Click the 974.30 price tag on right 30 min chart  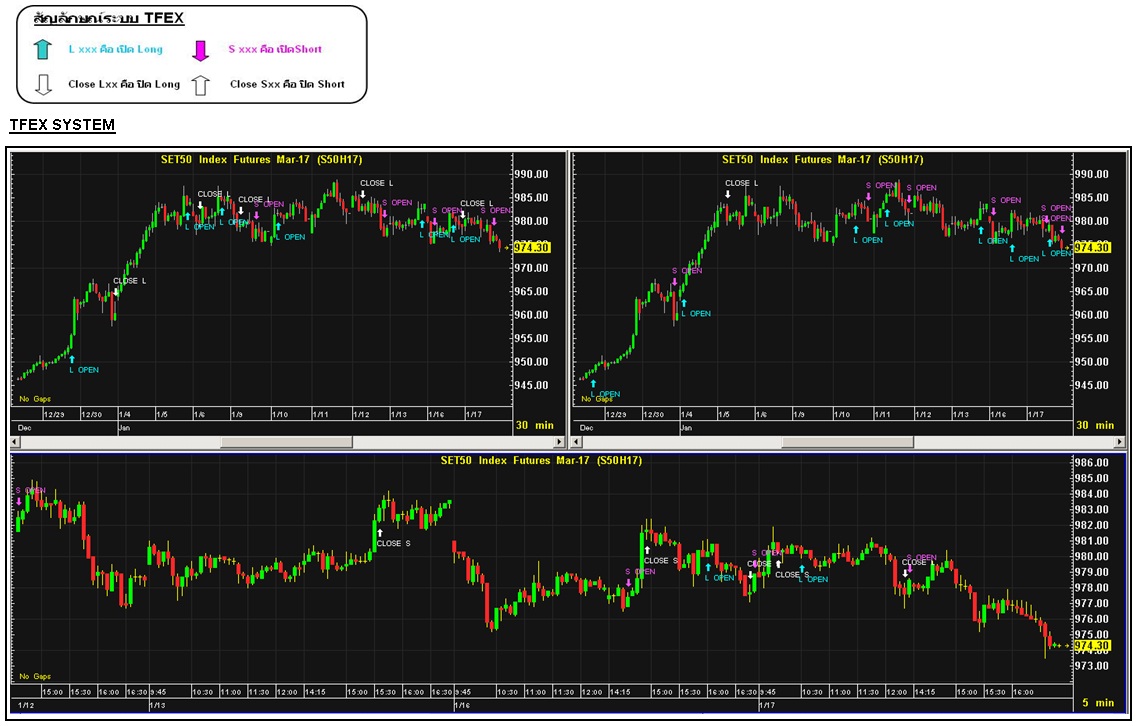pos(1092,248)
